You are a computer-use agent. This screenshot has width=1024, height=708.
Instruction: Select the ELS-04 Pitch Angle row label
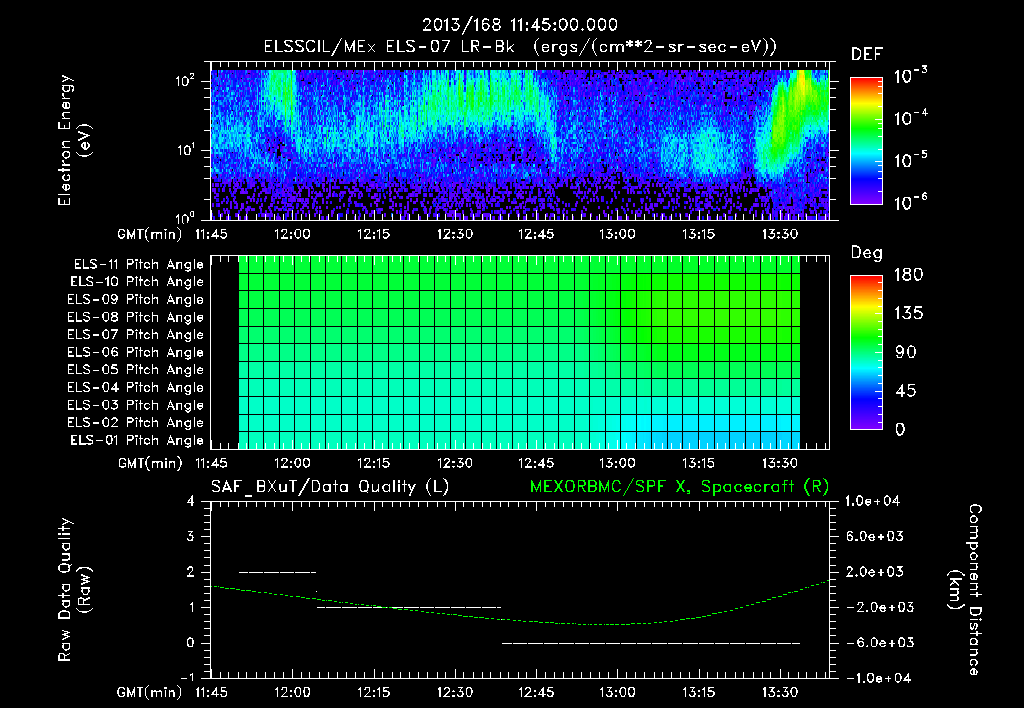pos(136,388)
